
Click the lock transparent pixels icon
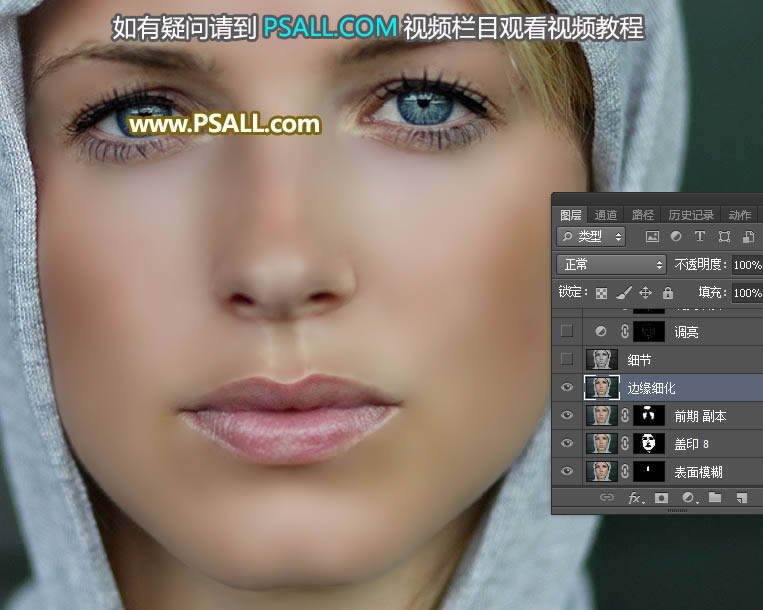pyautogui.click(x=602, y=293)
